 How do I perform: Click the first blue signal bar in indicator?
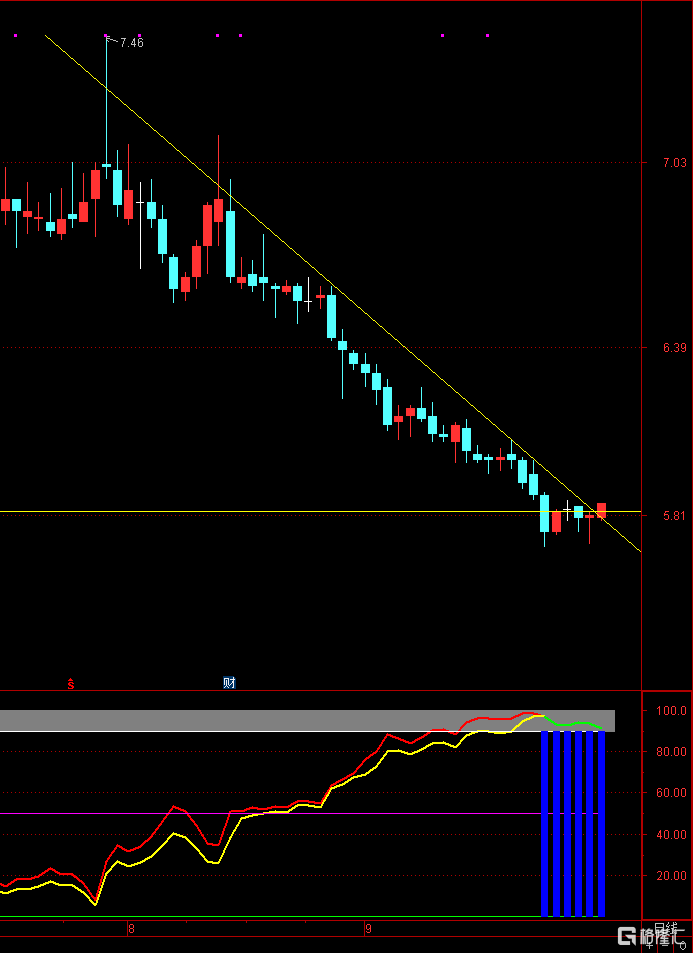(x=545, y=824)
